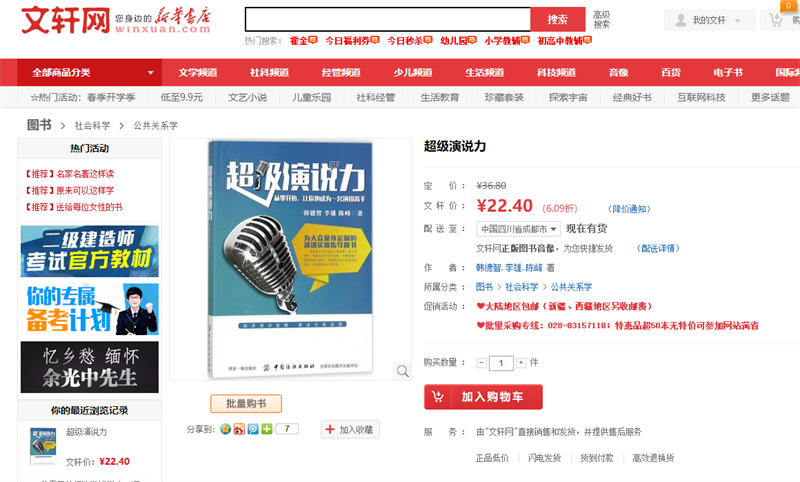Image resolution: width=800 pixels, height=482 pixels.
Task: Focus the top search input field
Action: [x=388, y=19]
